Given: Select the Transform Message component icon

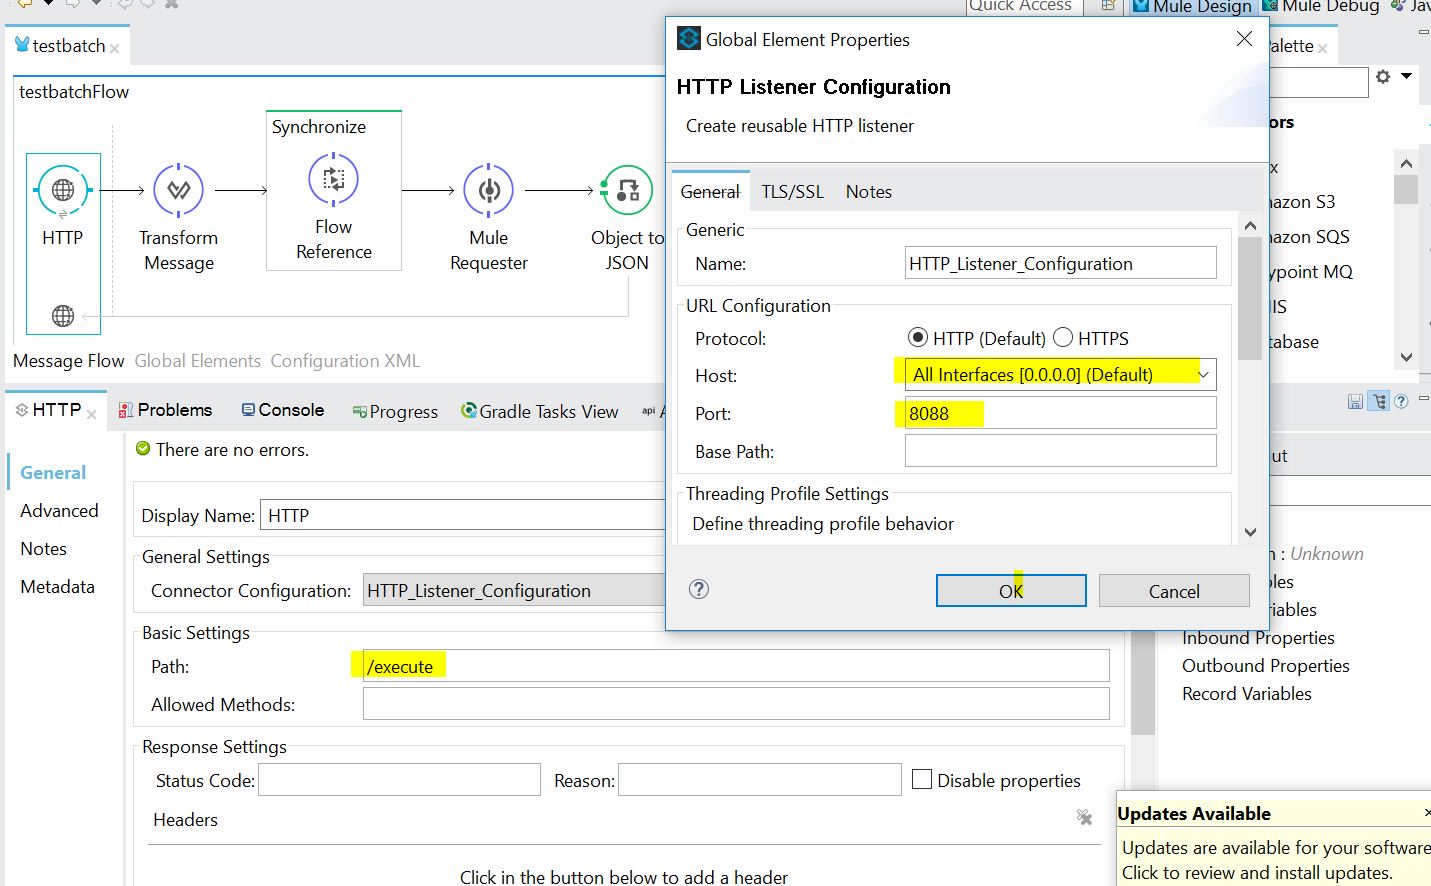Looking at the screenshot, I should (179, 190).
